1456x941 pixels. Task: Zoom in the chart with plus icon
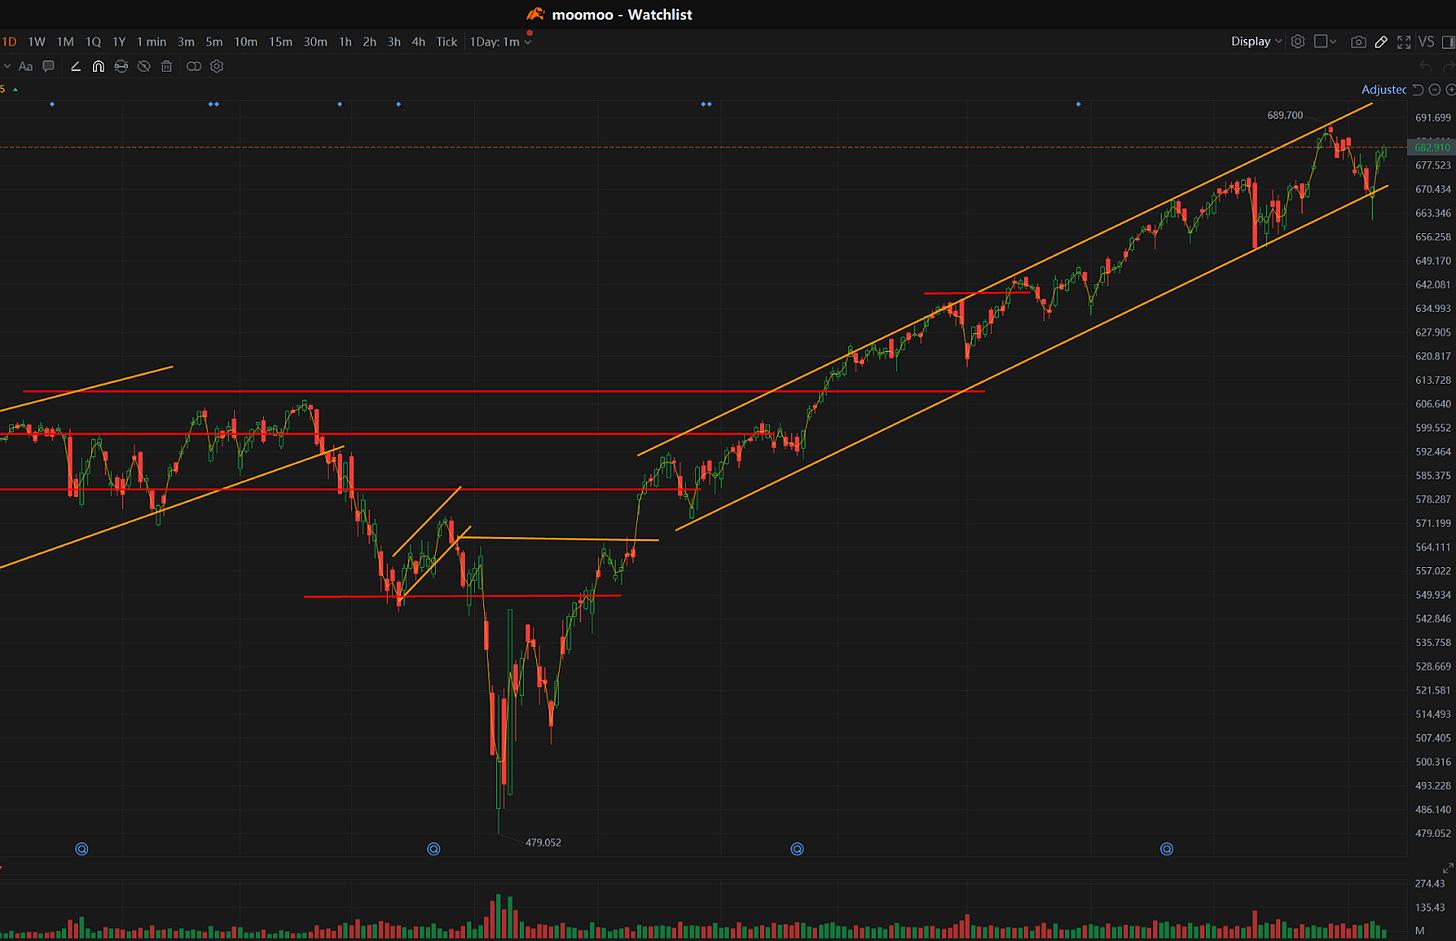[1451, 90]
